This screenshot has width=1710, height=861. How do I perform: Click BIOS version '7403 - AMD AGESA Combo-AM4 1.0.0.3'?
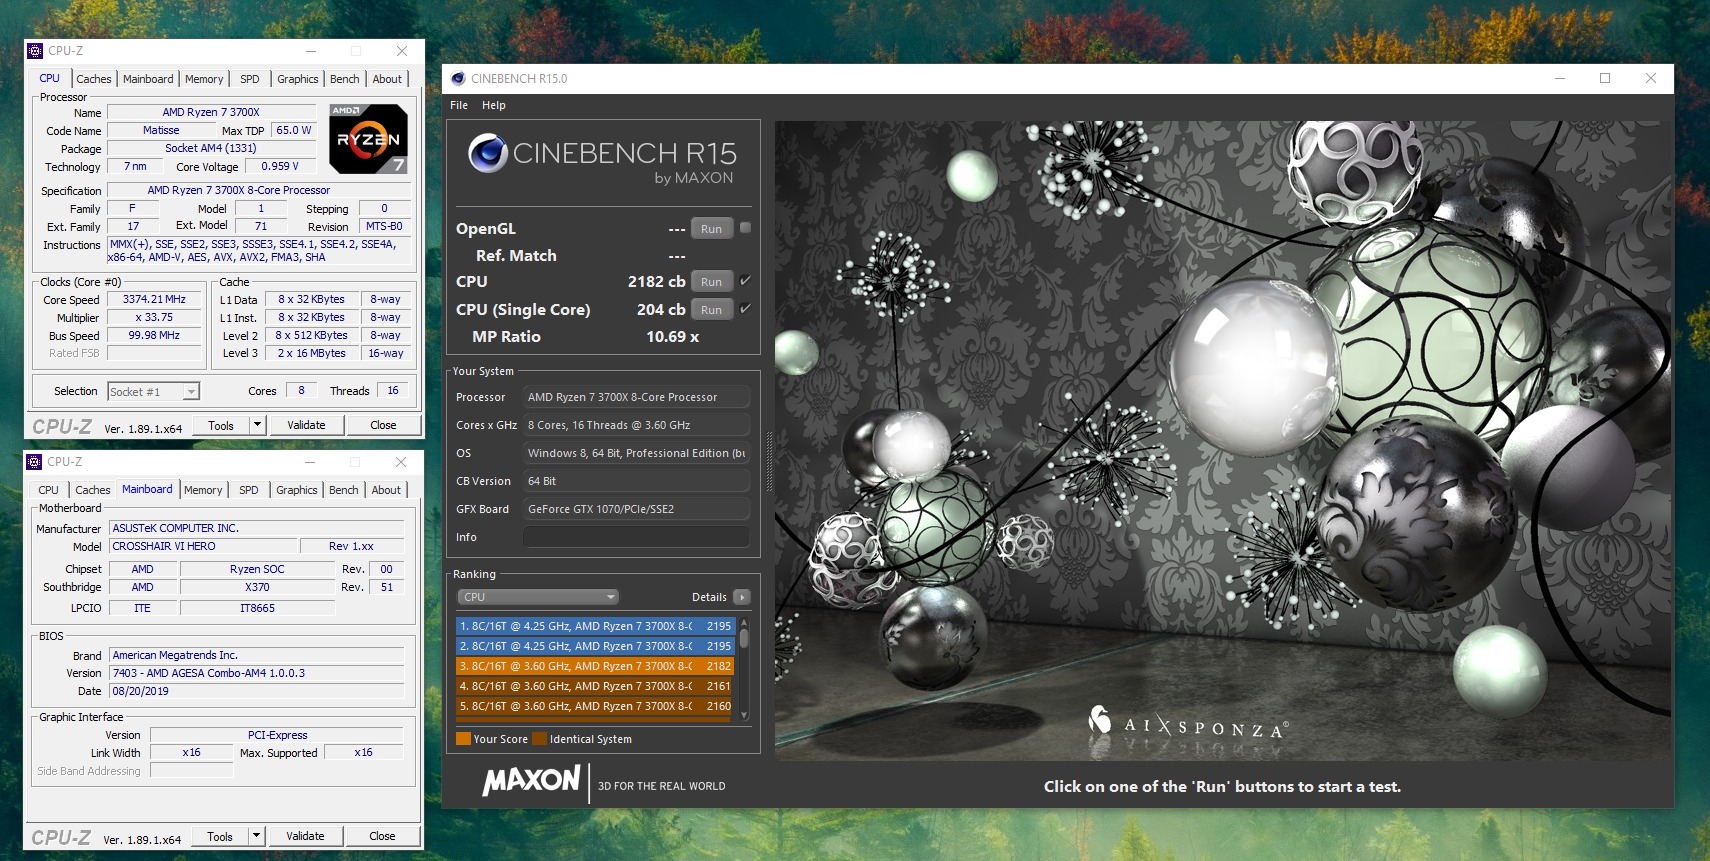tap(257, 673)
